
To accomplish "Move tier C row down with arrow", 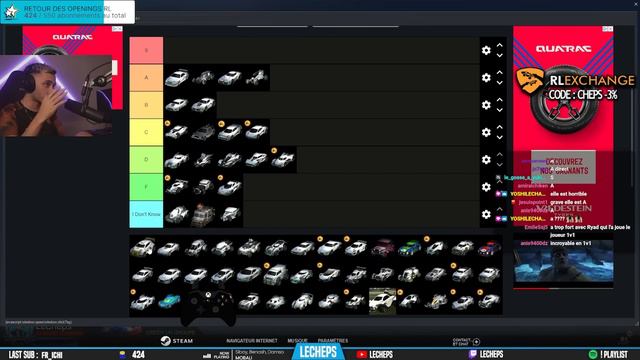I will point(500,138).
